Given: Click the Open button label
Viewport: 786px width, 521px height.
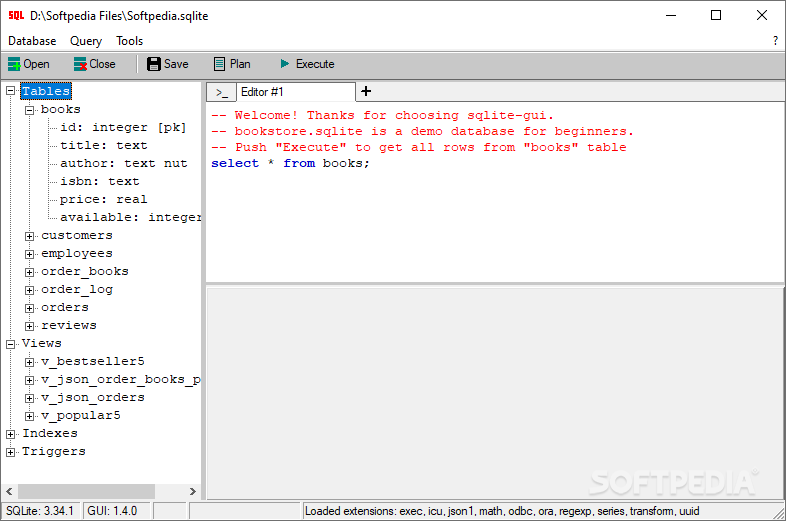Looking at the screenshot, I should [36, 64].
